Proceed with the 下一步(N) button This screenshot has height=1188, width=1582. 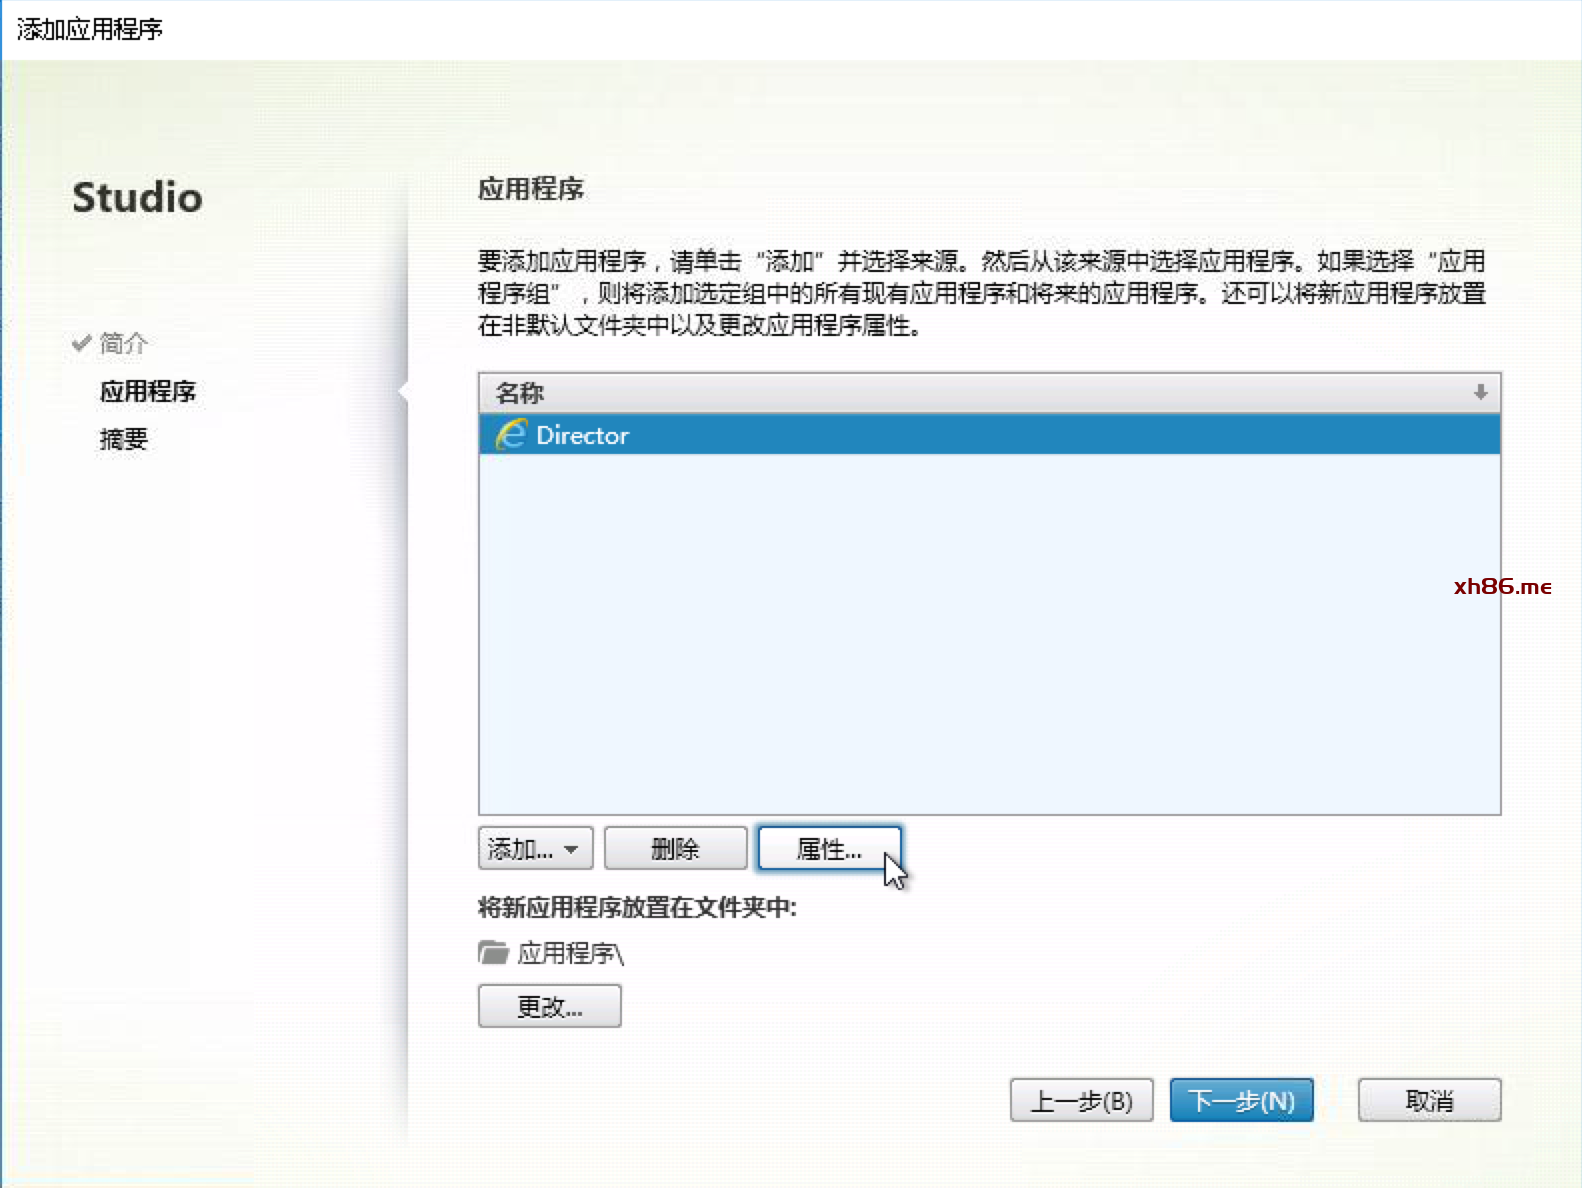coord(1241,1101)
